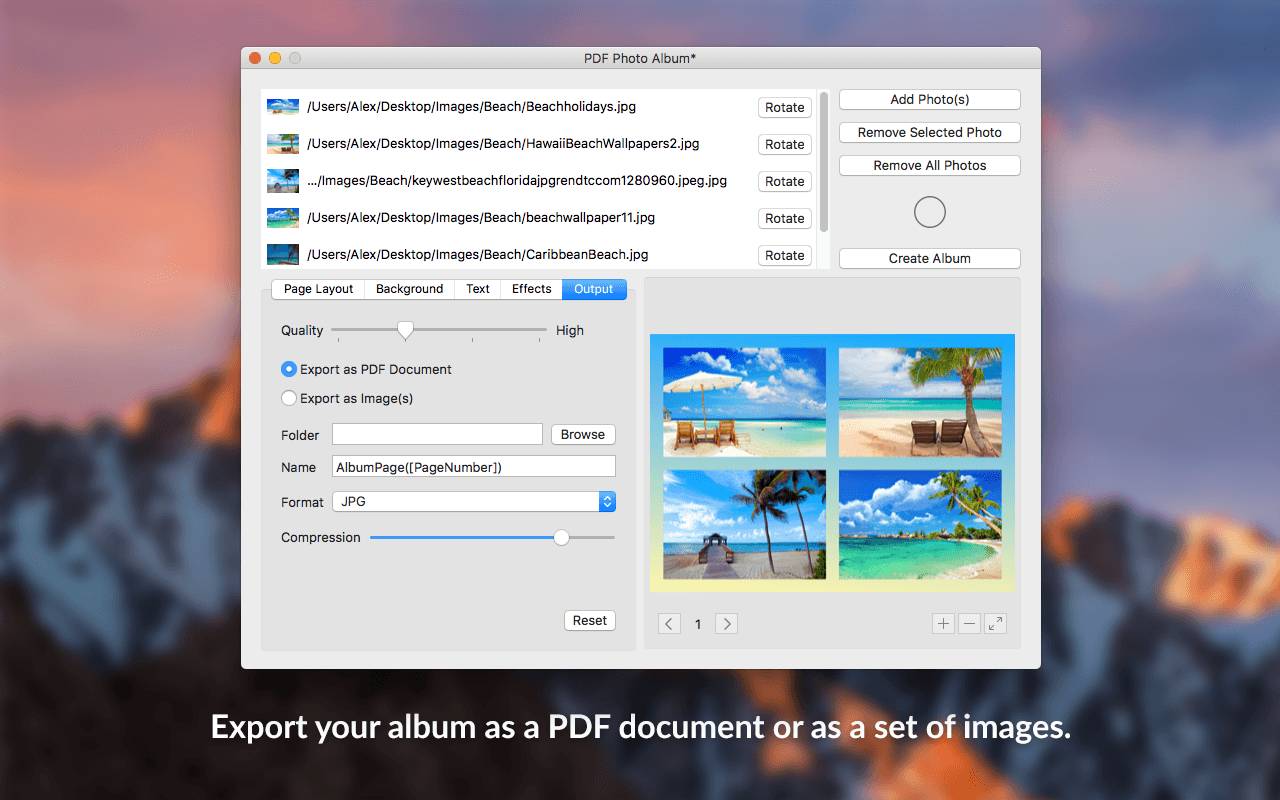Switch to the Background tab
The width and height of the screenshot is (1280, 800).
tap(409, 289)
